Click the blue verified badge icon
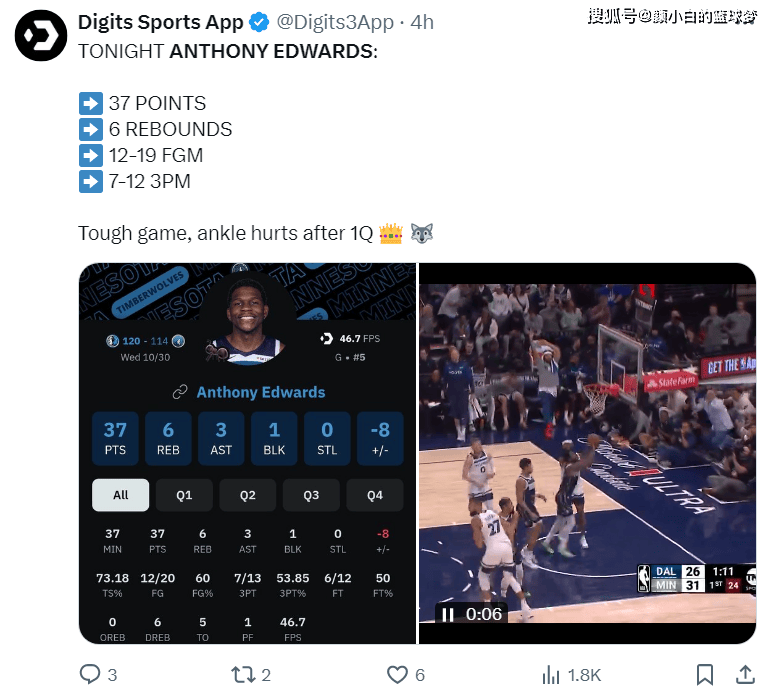The height and width of the screenshot is (697, 772). tap(259, 23)
